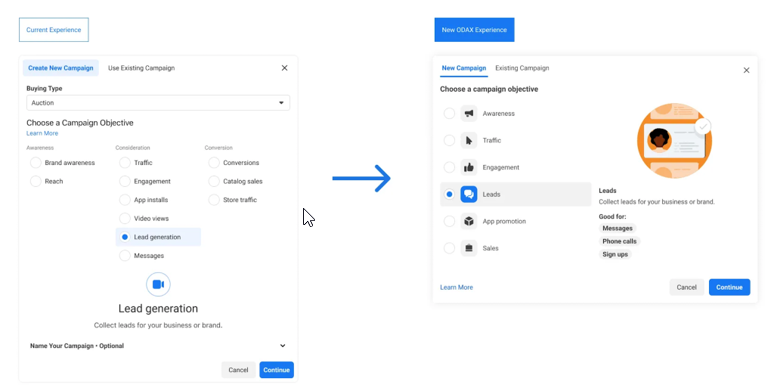Click the Lead generation video camera icon
This screenshot has width=771, height=389.
(158, 284)
